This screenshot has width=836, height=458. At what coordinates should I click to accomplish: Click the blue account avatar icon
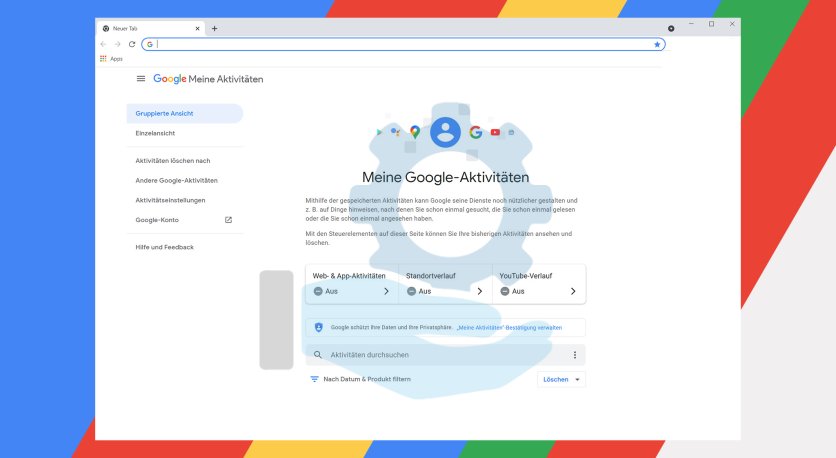pos(445,132)
